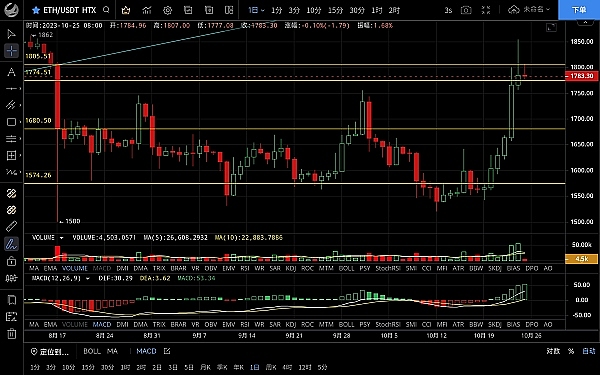Toggle the lock drawings icon
Viewport: 600px width, 375px height.
pos(11,261)
